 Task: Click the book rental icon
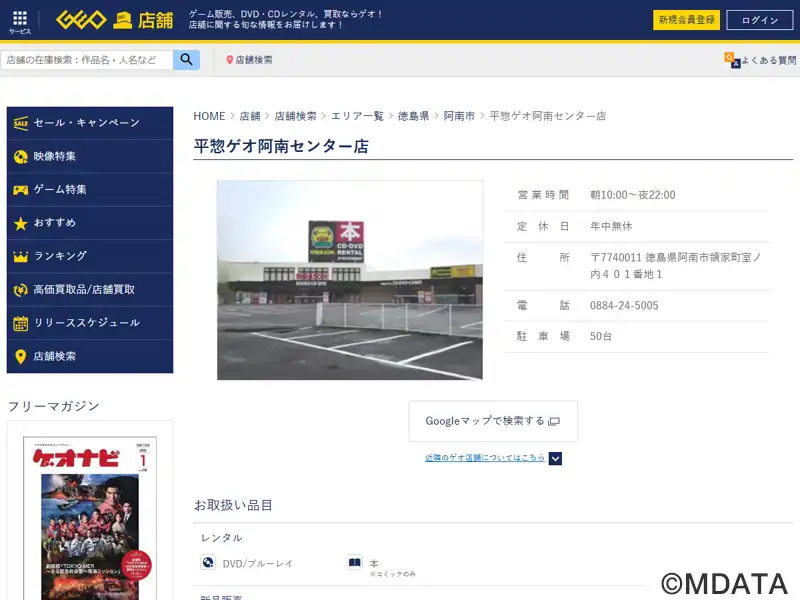pyautogui.click(x=355, y=562)
